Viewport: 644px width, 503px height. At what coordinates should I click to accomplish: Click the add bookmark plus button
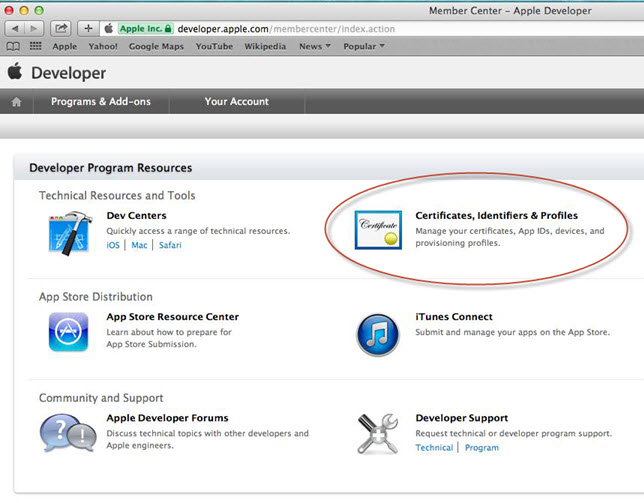pos(88,29)
